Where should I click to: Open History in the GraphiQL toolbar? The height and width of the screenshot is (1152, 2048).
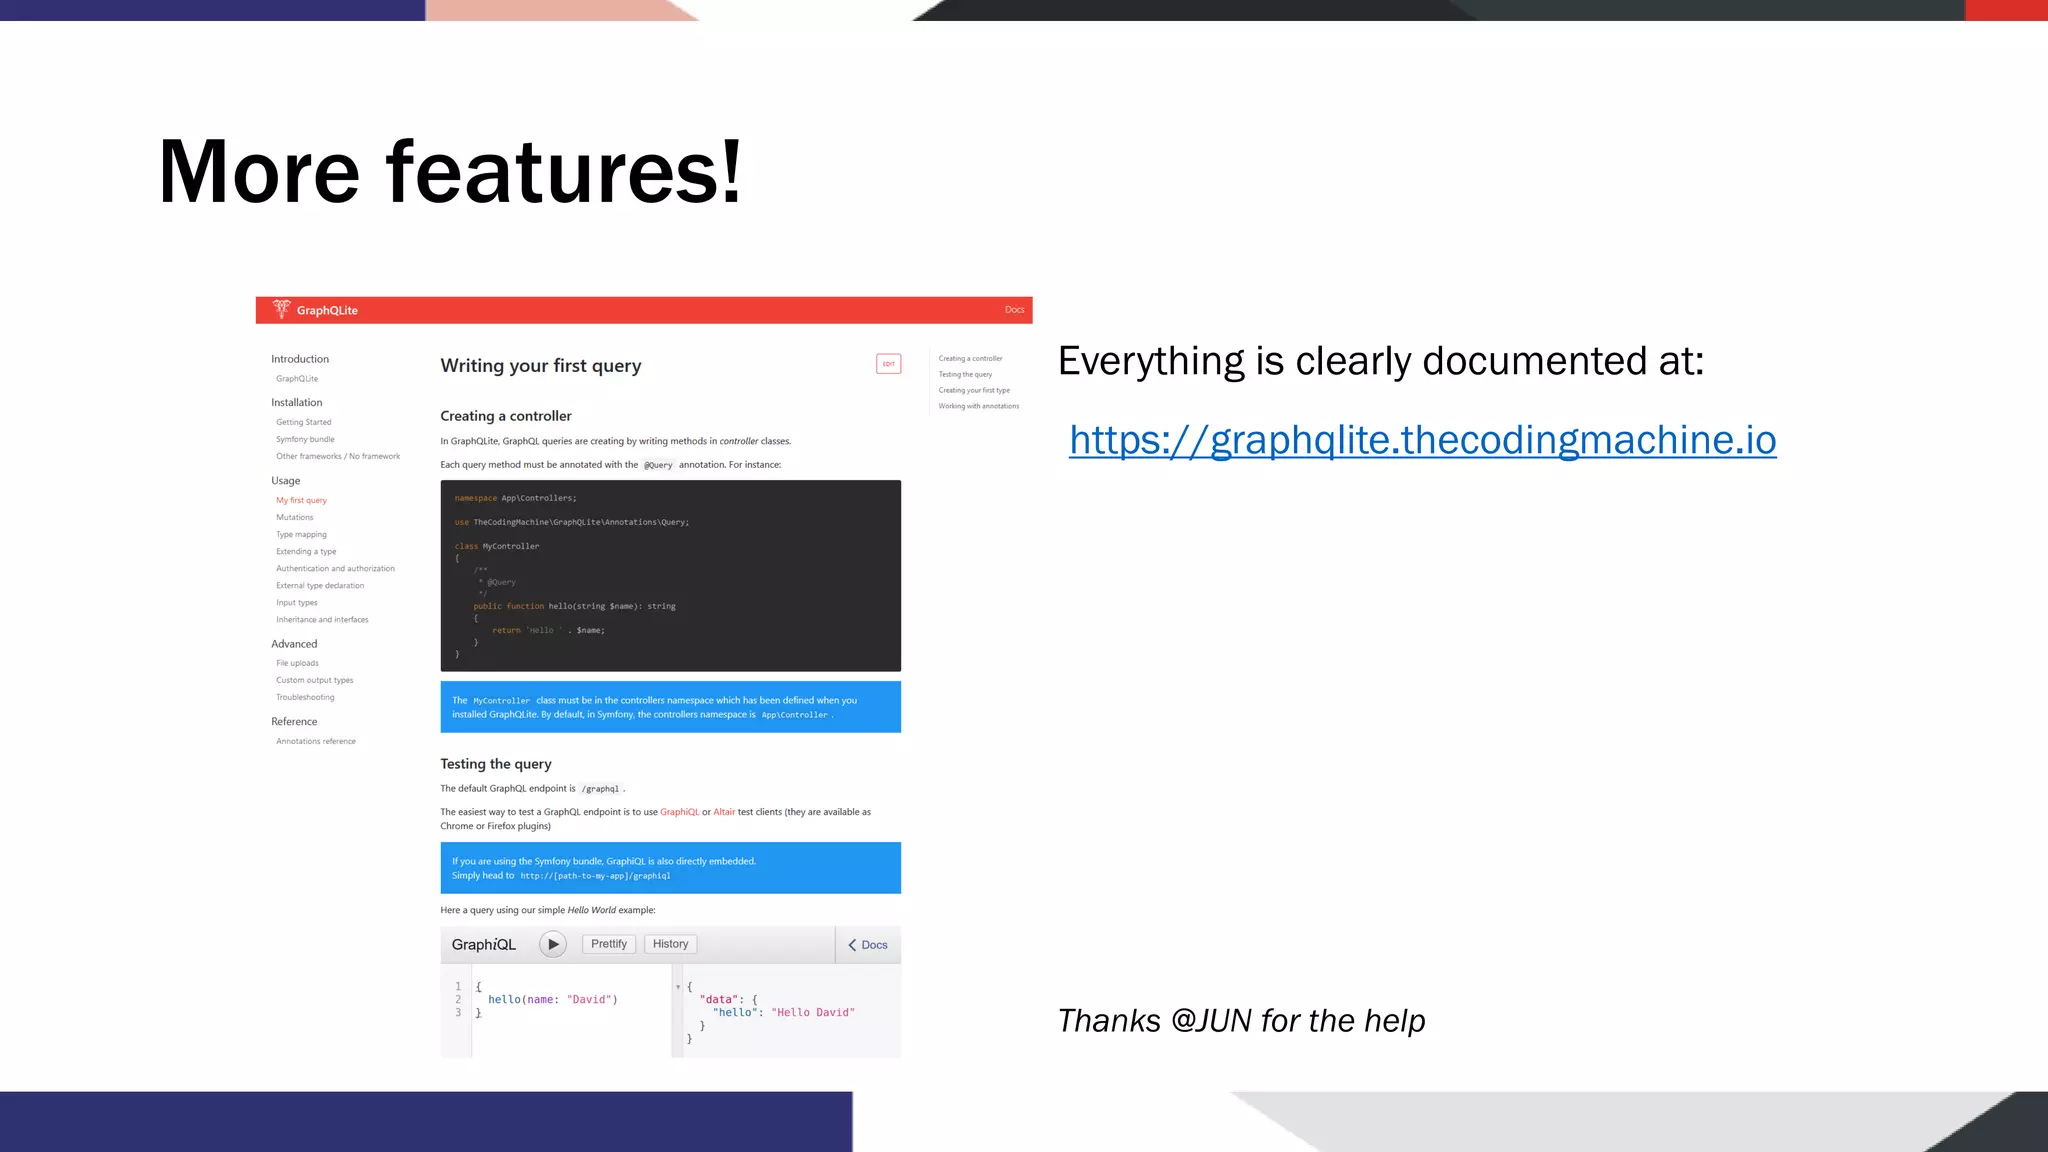coord(670,944)
